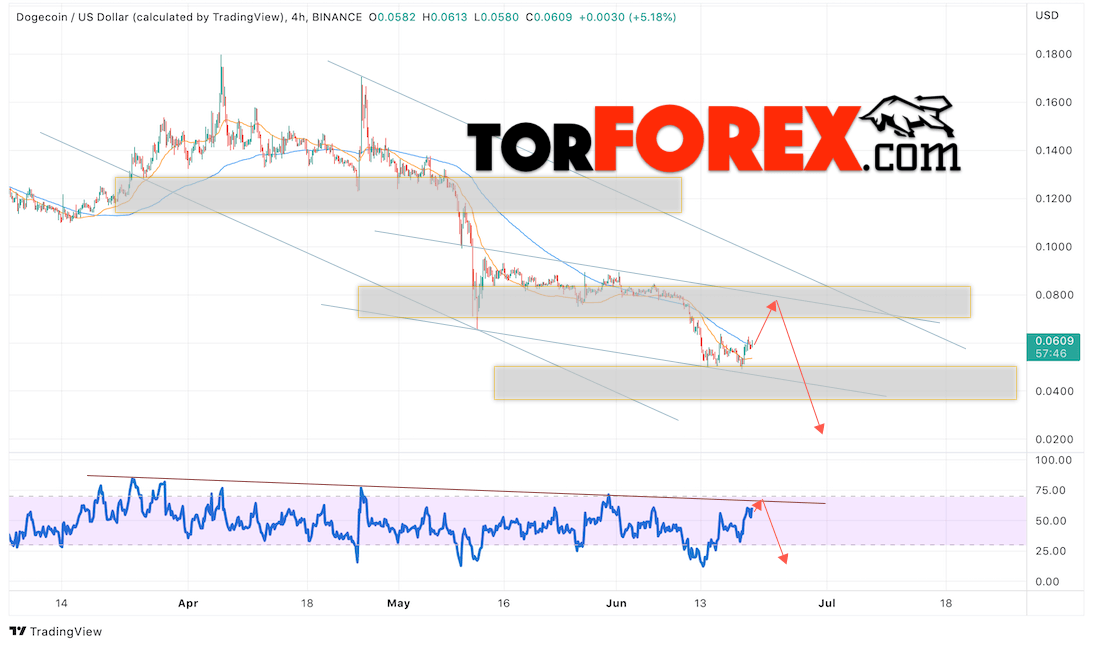Click the 13 date label on time axis
This screenshot has width=1093, height=647.
pyautogui.click(x=700, y=603)
